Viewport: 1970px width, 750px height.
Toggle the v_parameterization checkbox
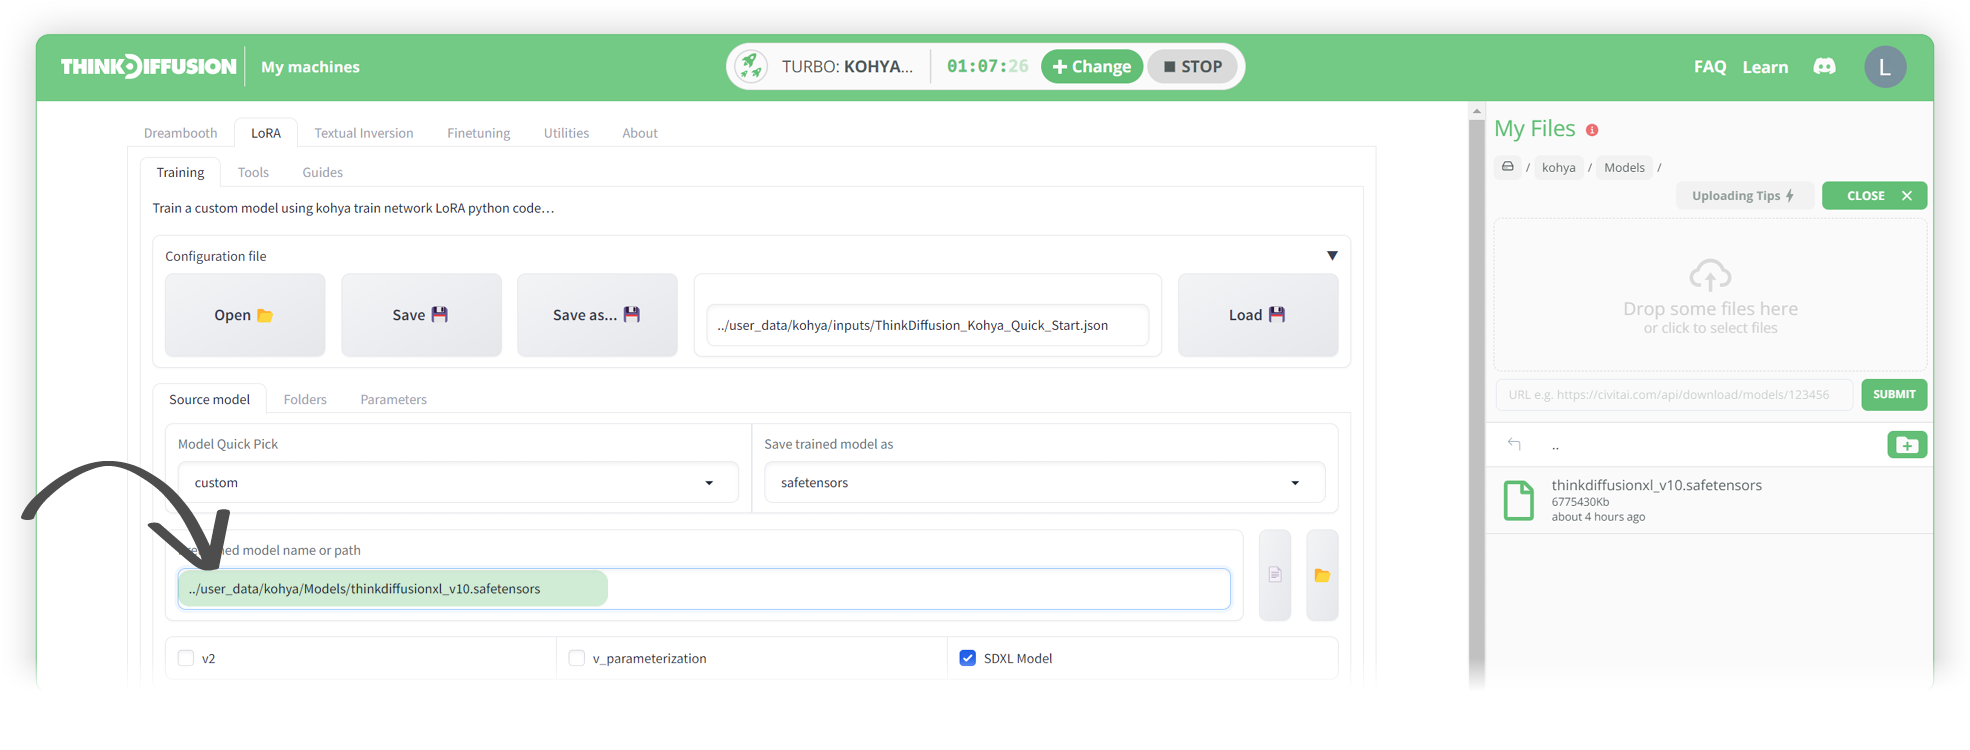coord(577,658)
